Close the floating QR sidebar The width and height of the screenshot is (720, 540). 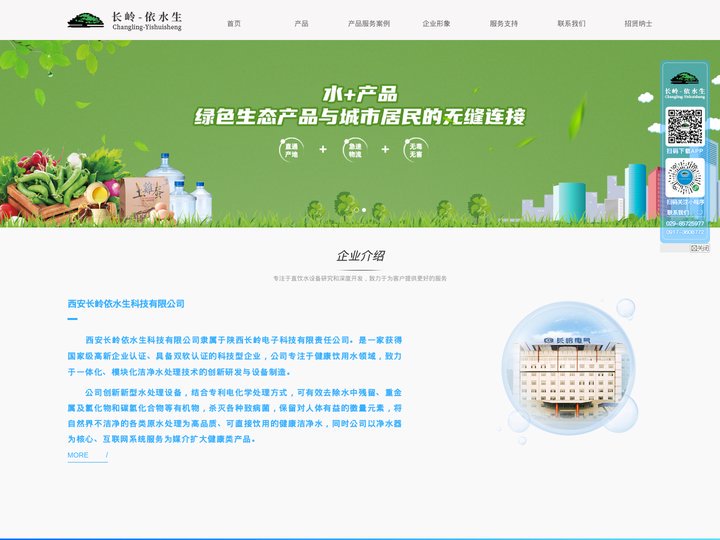(x=700, y=248)
